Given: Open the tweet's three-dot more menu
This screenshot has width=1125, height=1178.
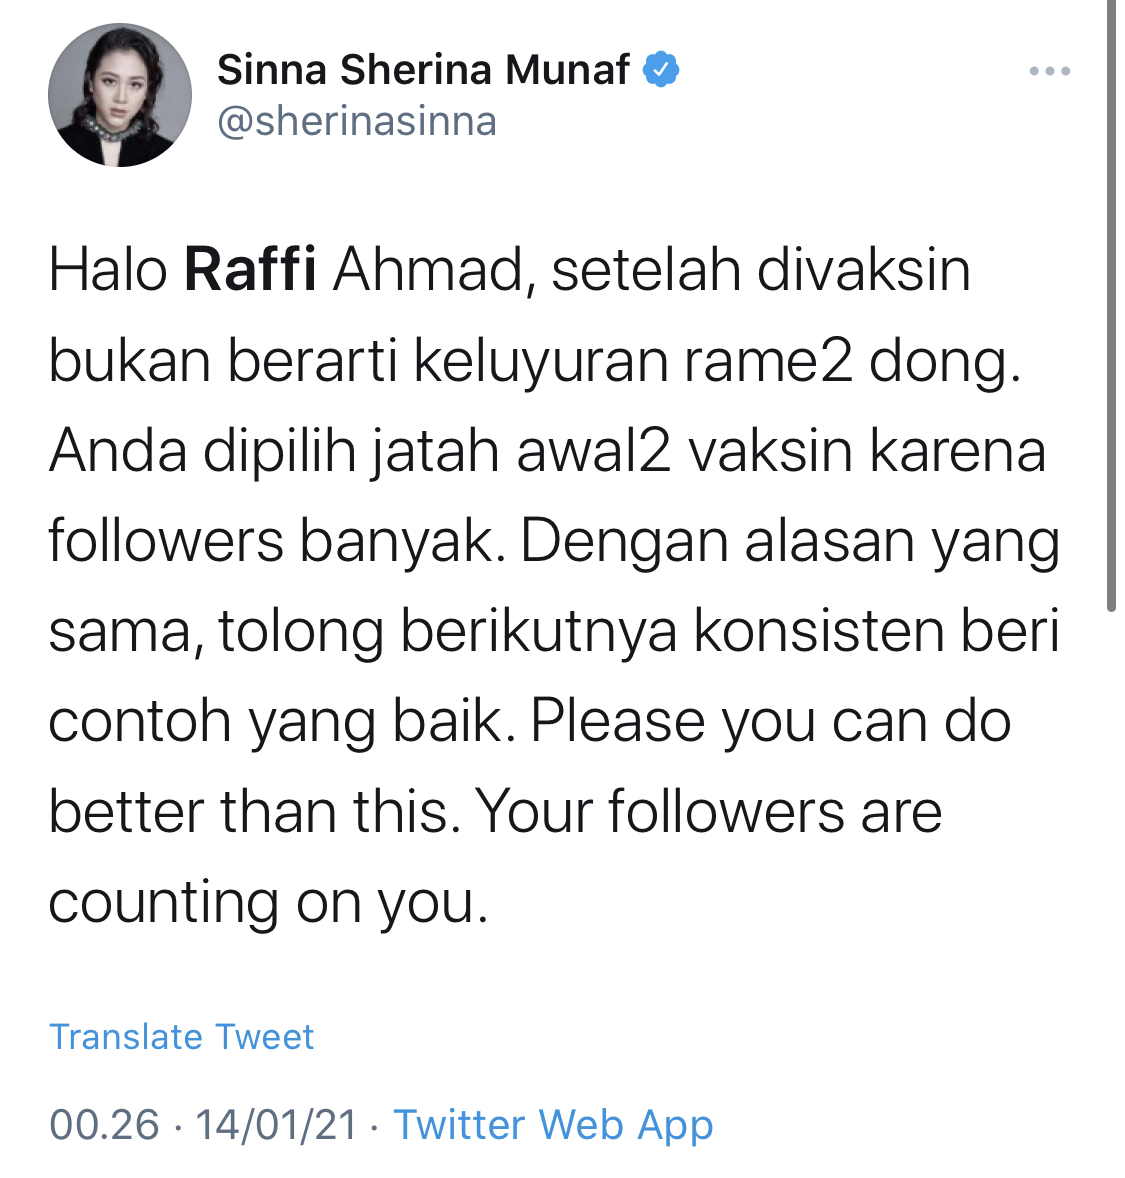Looking at the screenshot, I should [1049, 71].
